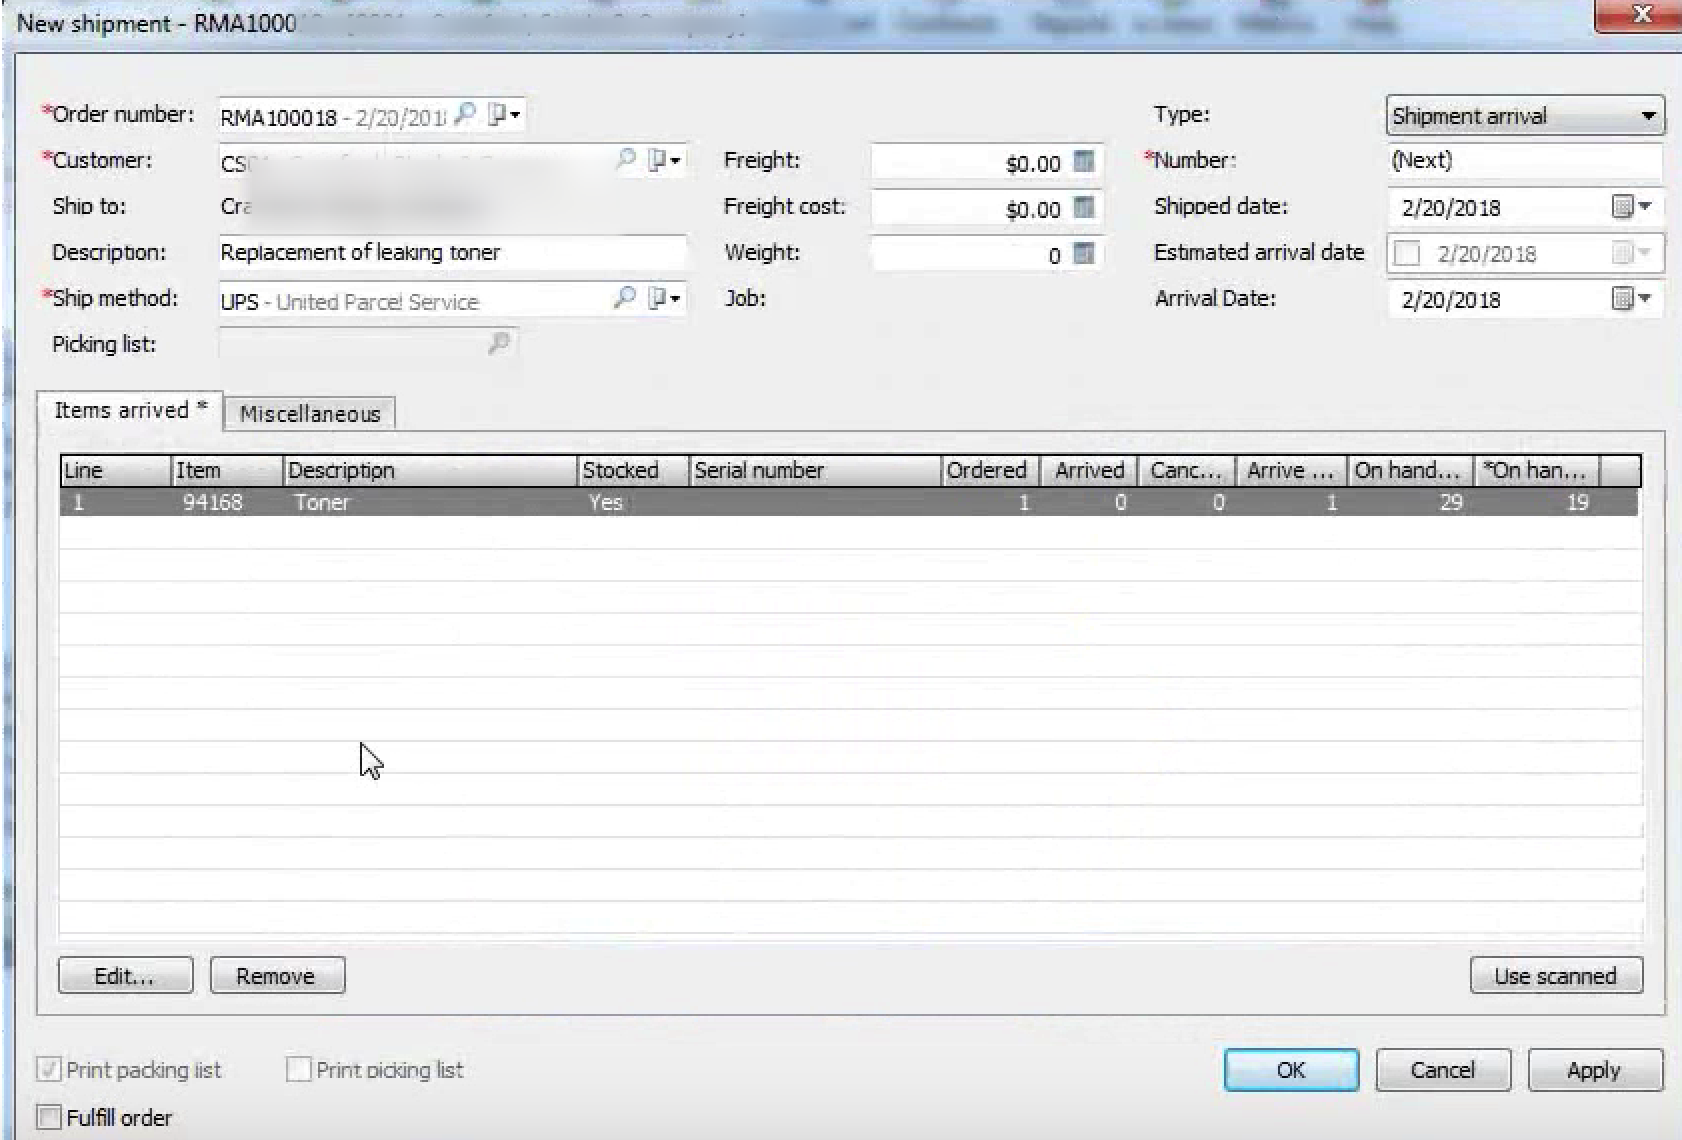Search customer using lookup magnifier
Image resolution: width=1682 pixels, height=1140 pixels.
coord(625,160)
